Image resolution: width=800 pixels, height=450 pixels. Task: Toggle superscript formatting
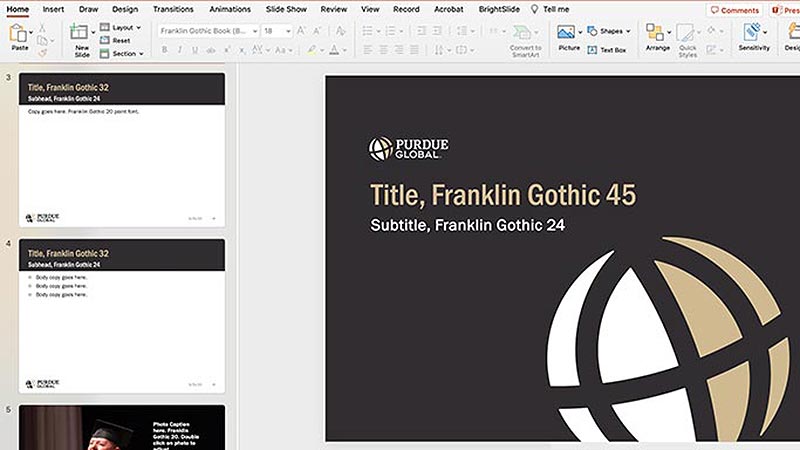(227, 50)
